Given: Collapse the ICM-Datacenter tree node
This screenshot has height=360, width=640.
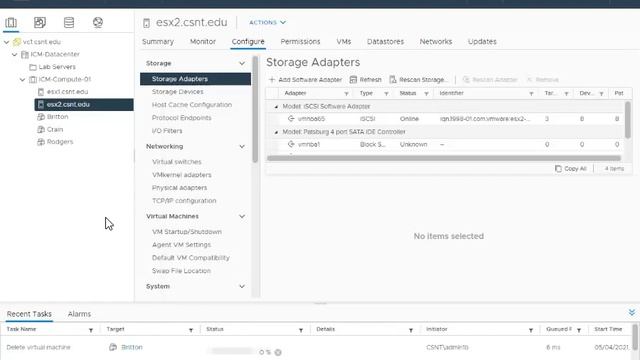Looking at the screenshot, I should pos(15,54).
